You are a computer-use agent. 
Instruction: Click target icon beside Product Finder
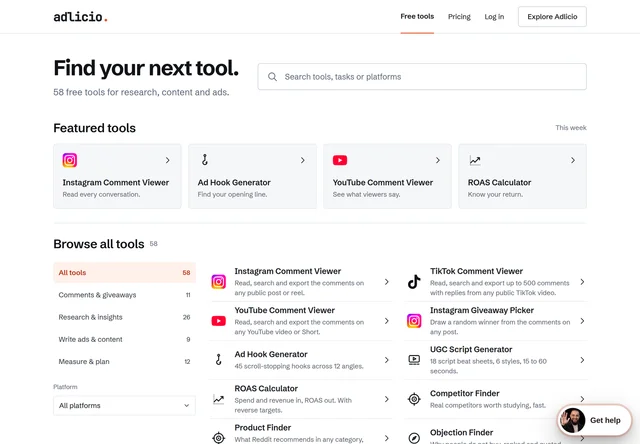click(219, 438)
